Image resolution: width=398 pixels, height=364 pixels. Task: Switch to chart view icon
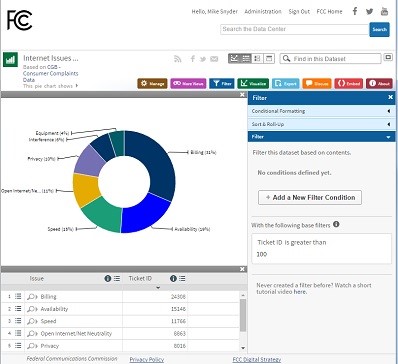pyautogui.click(x=234, y=58)
